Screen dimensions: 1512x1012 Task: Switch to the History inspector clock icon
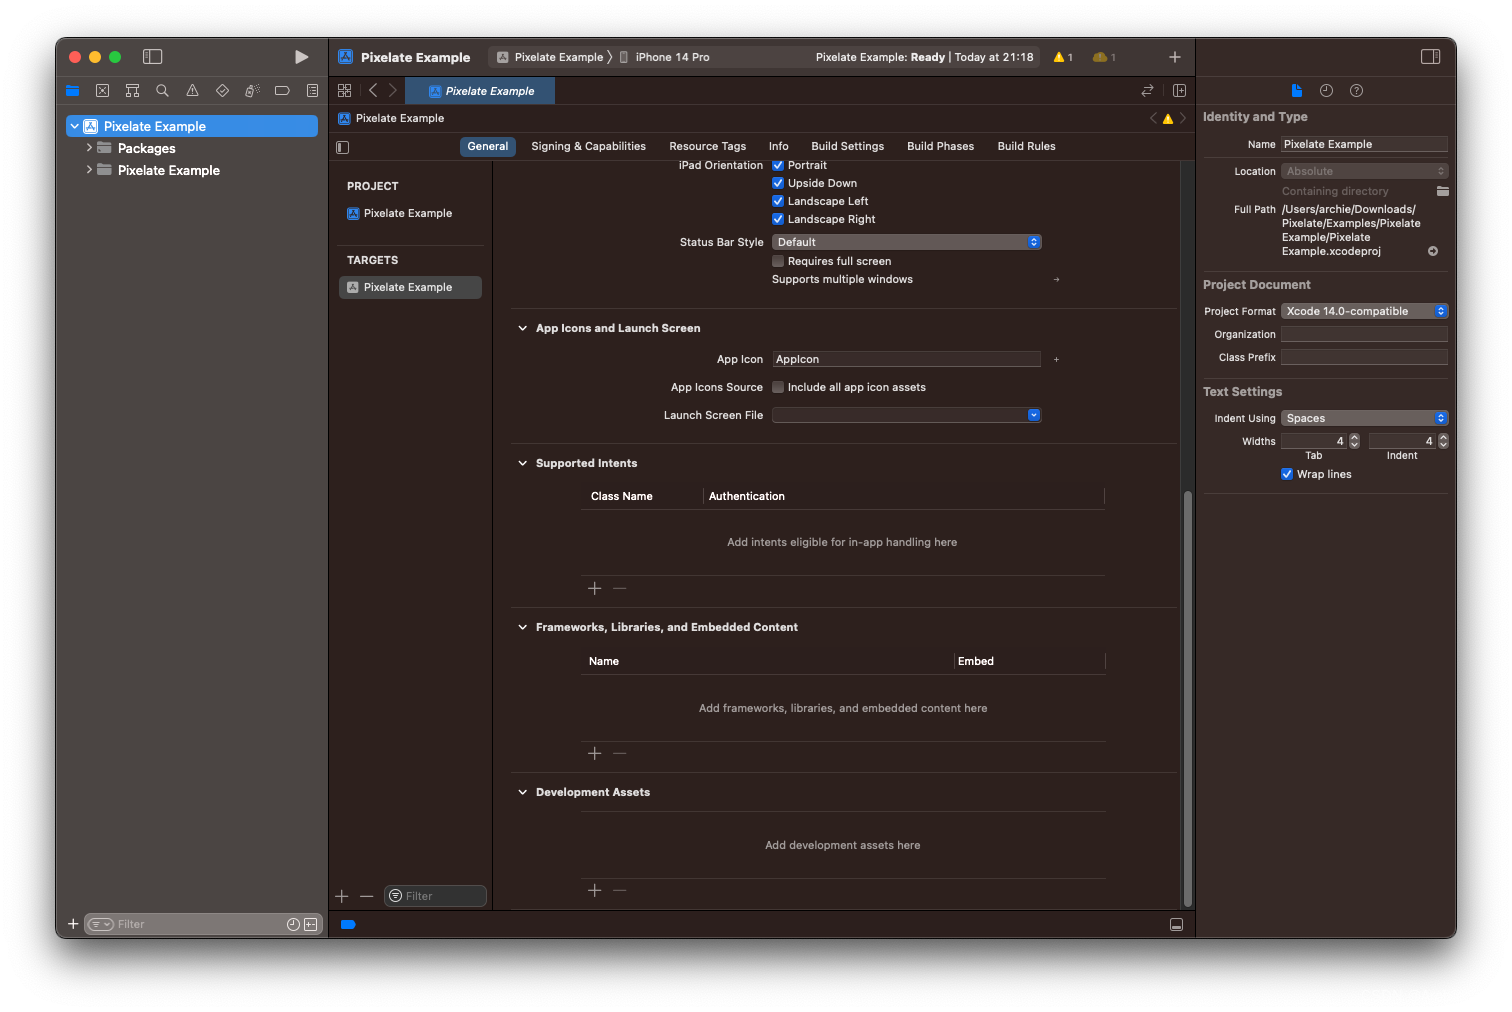(1326, 90)
